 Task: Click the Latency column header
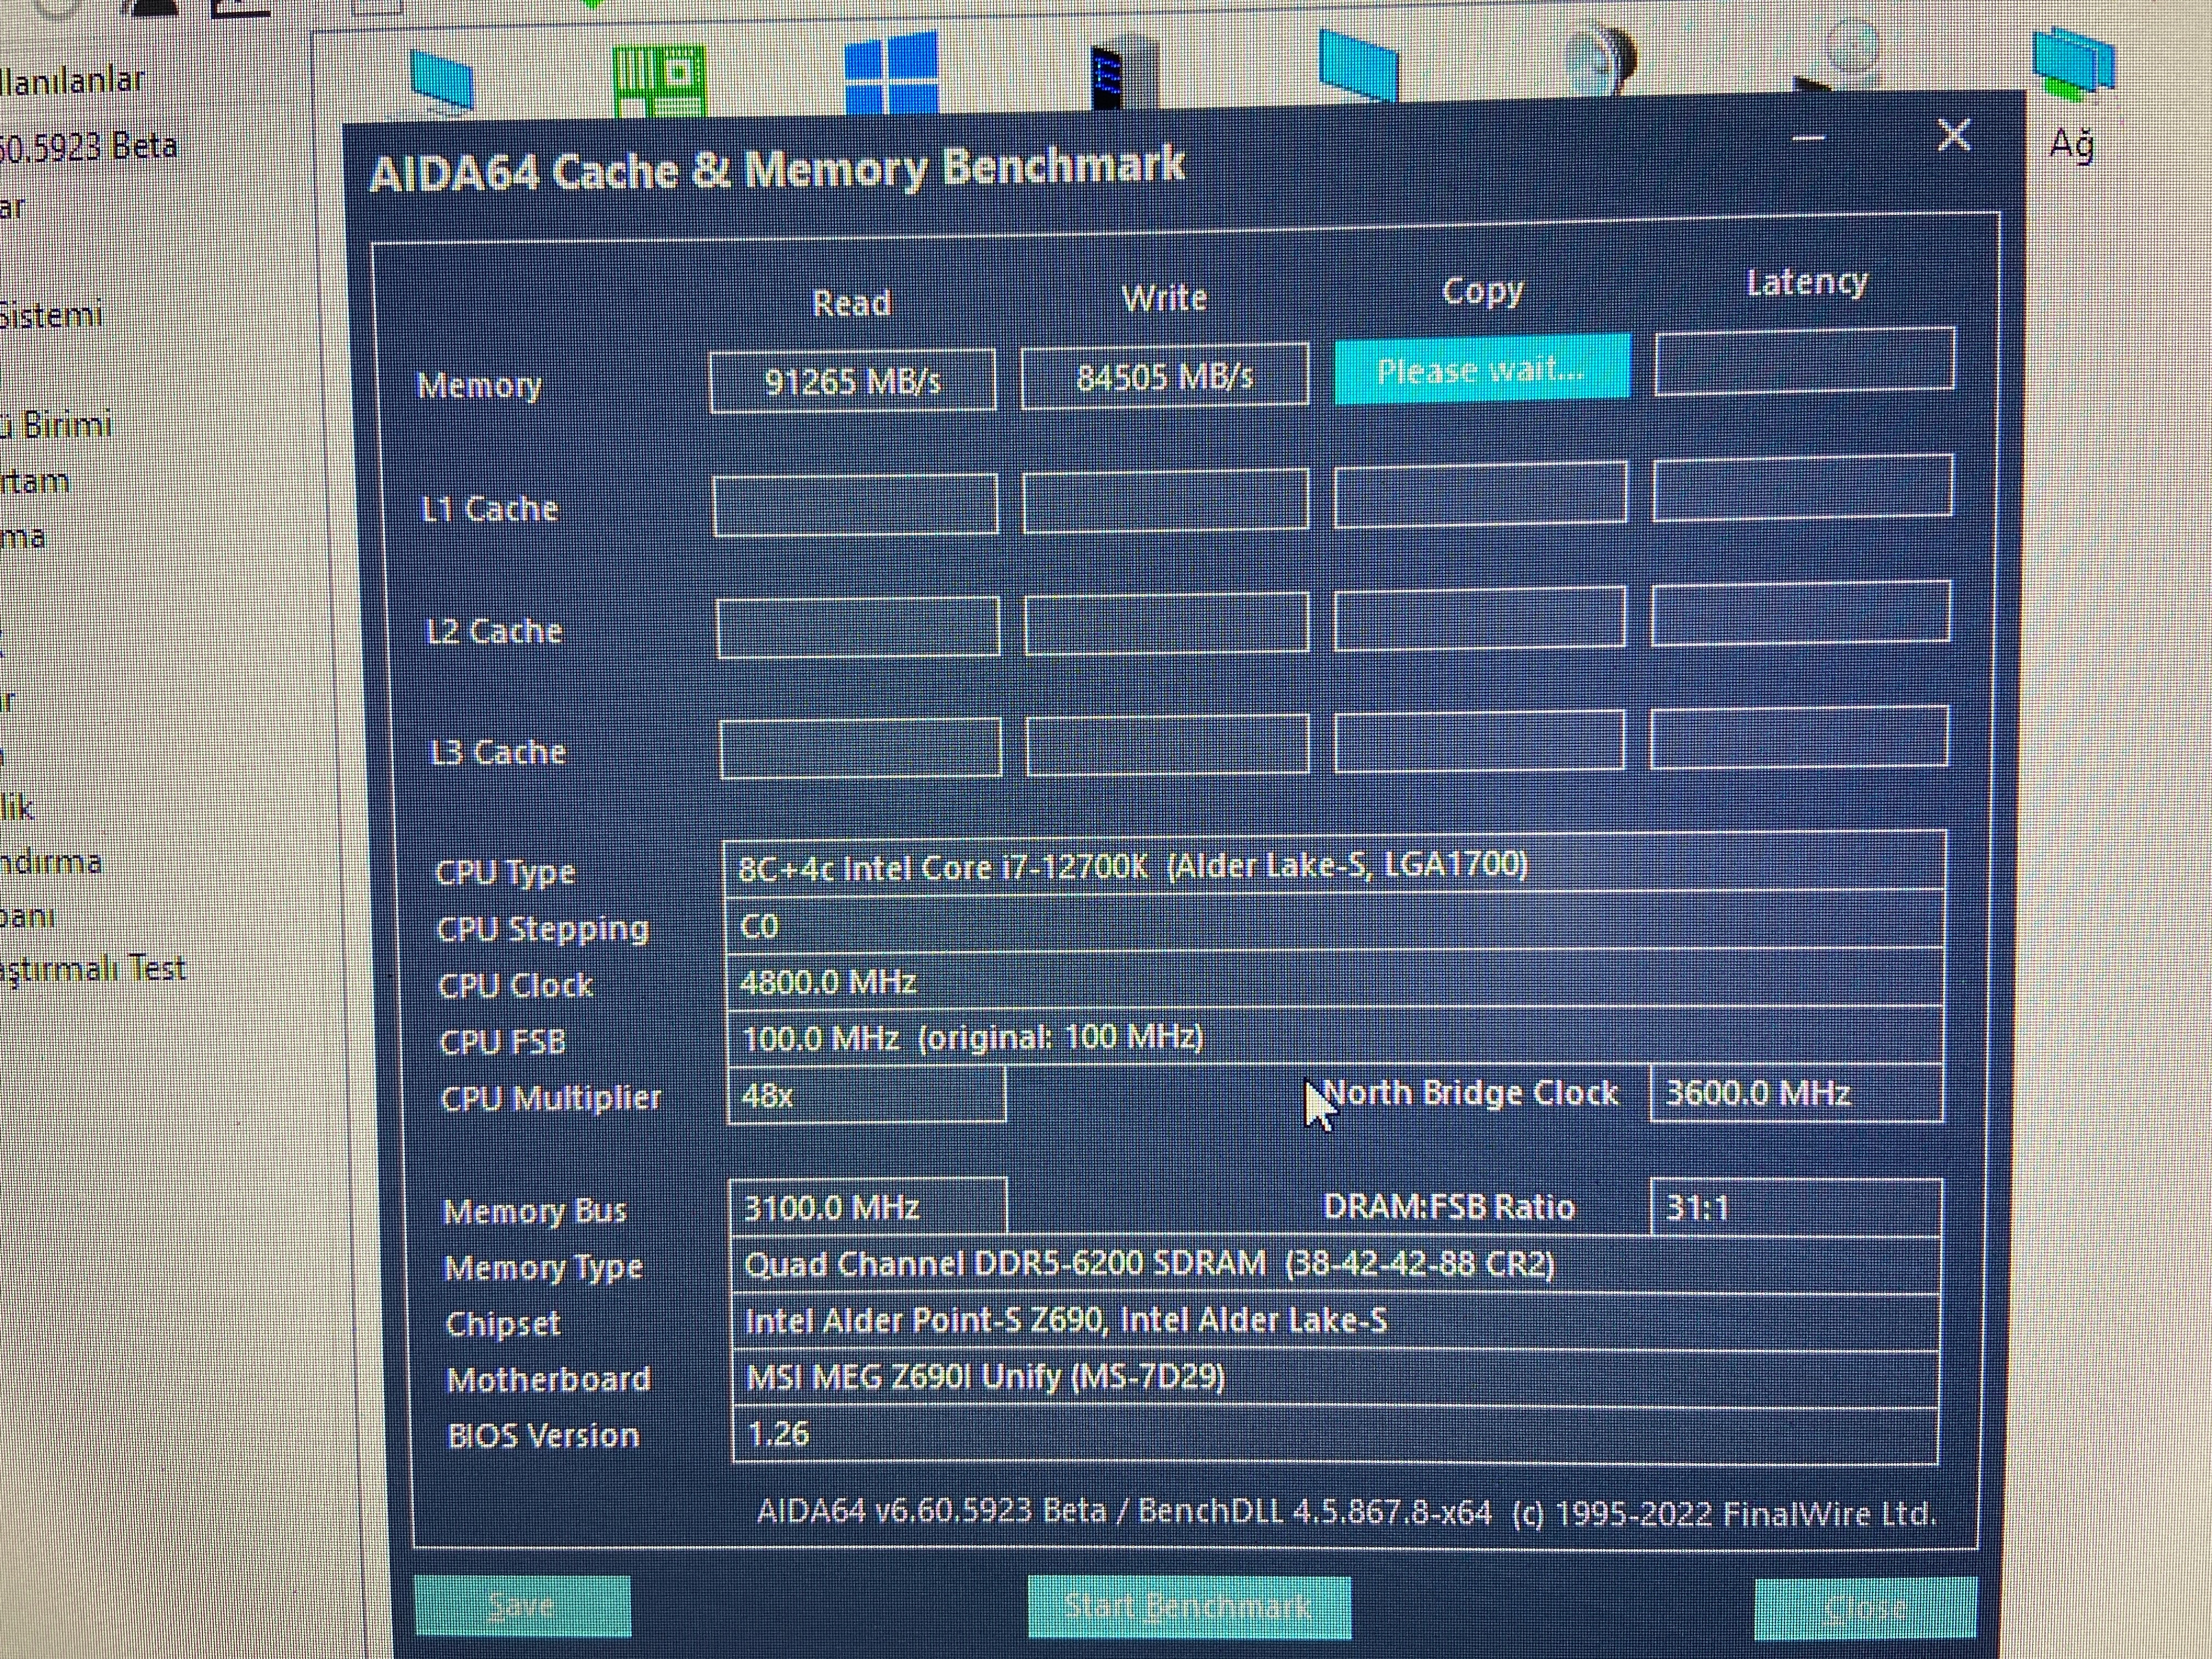1806,282
